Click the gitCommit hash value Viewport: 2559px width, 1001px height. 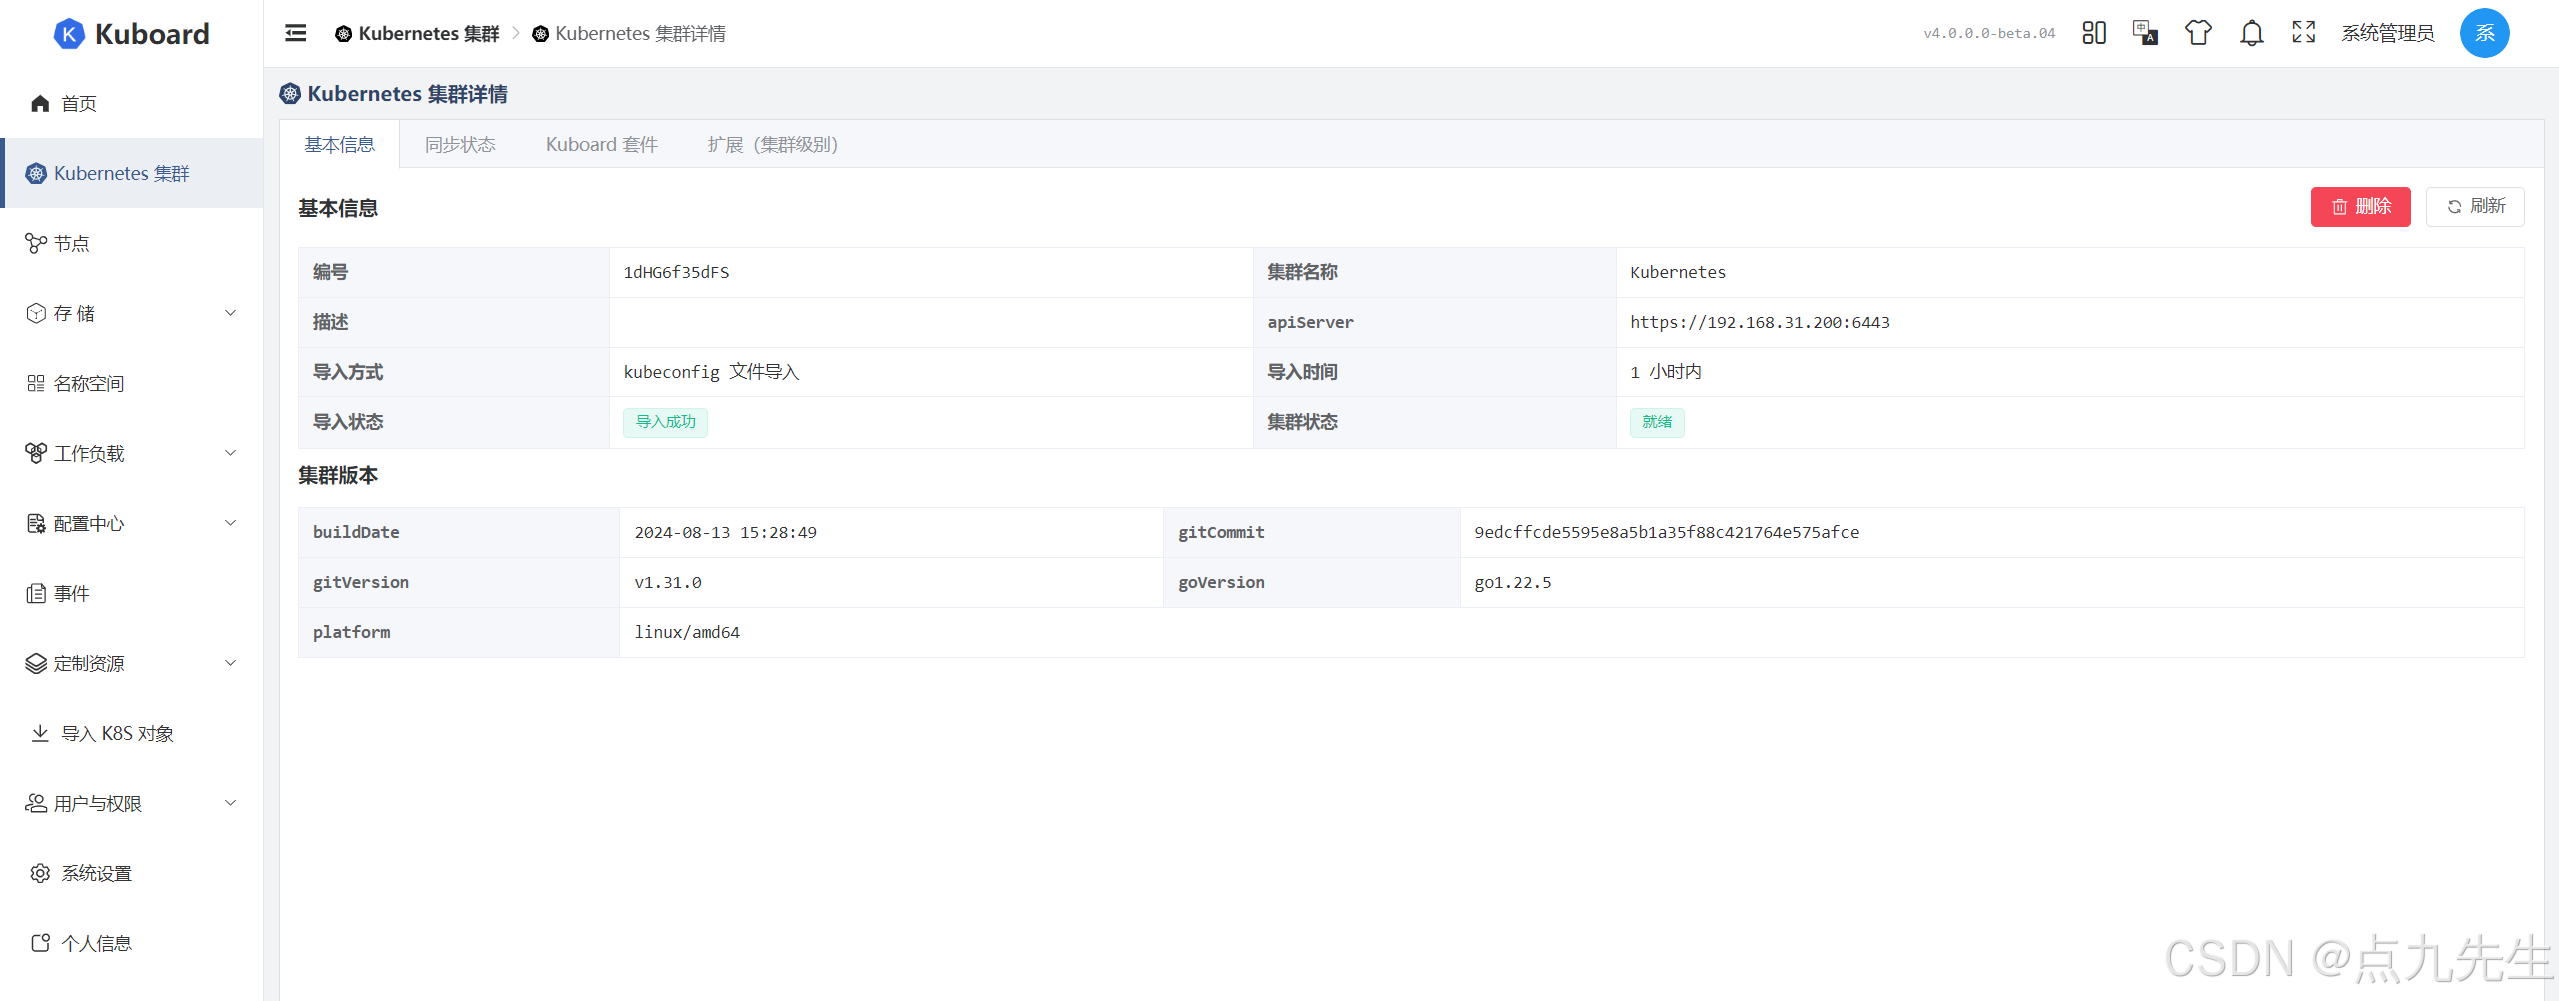coord(1667,532)
